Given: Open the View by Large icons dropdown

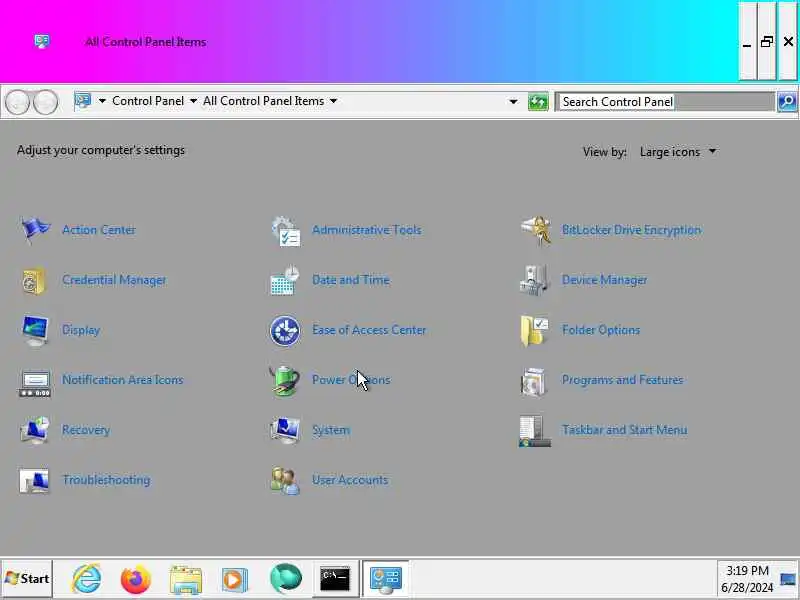Looking at the screenshot, I should [x=678, y=152].
